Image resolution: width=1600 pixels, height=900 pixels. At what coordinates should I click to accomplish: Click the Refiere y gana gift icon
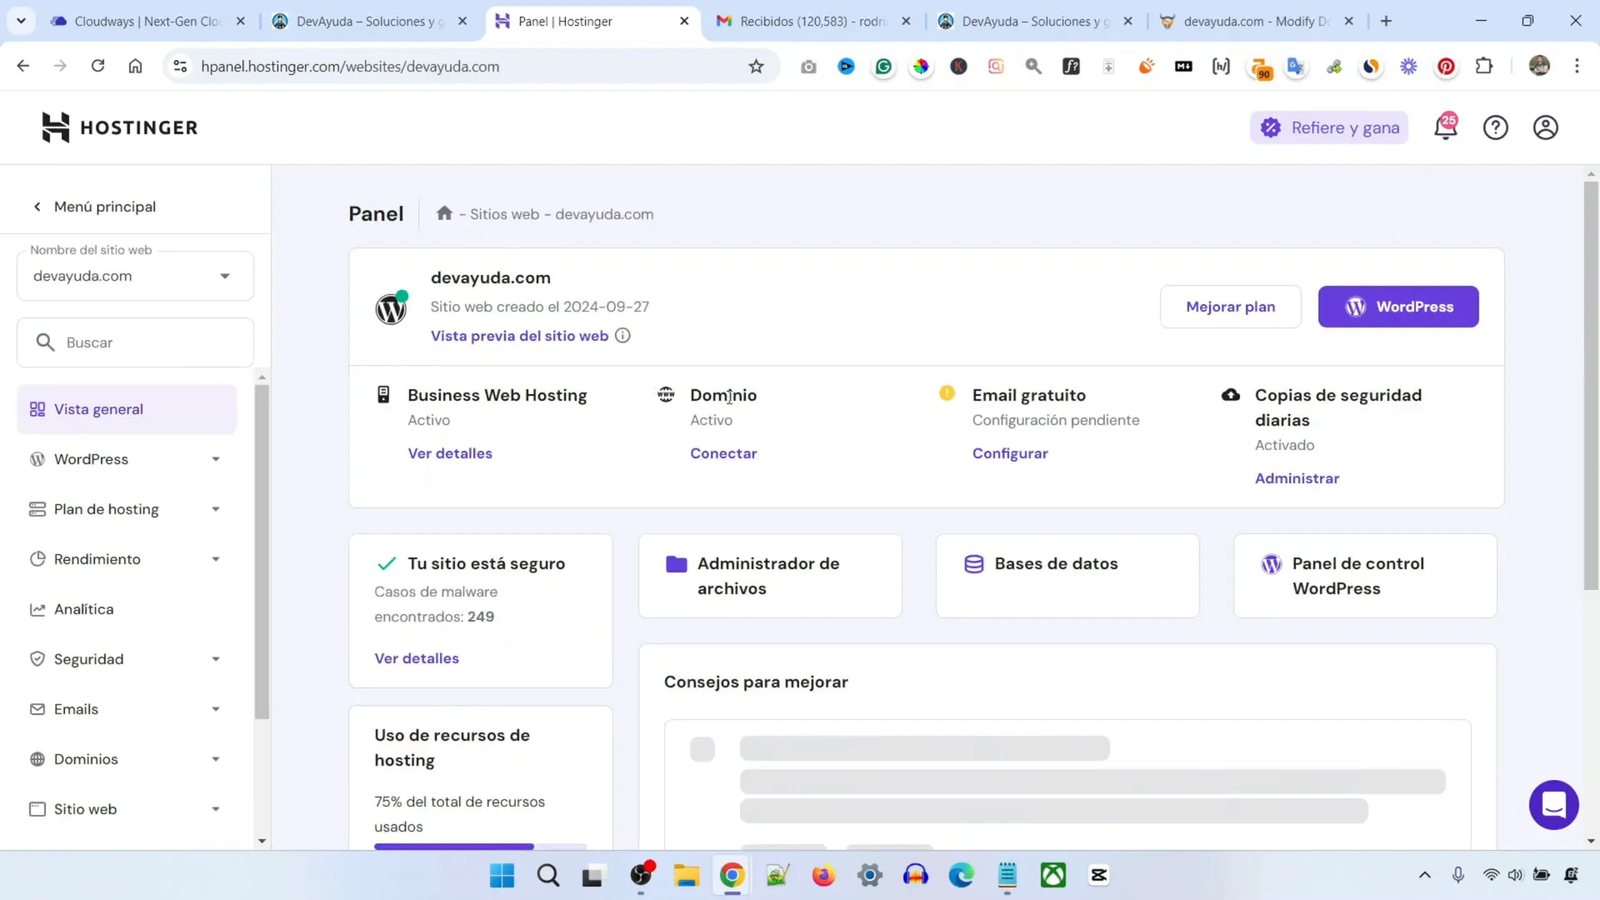click(1270, 127)
